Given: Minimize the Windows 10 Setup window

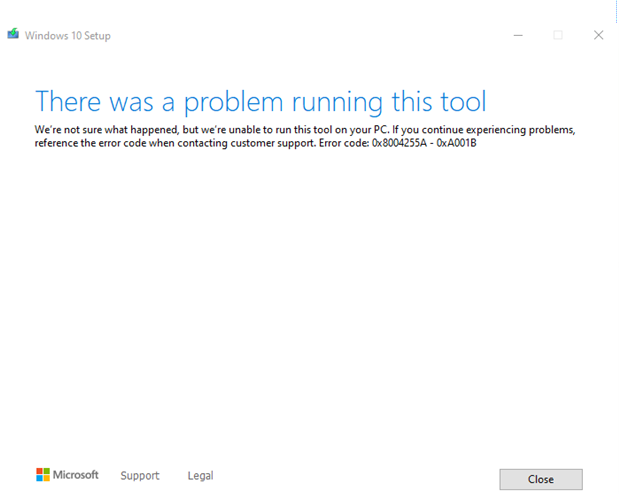Looking at the screenshot, I should (x=518, y=36).
